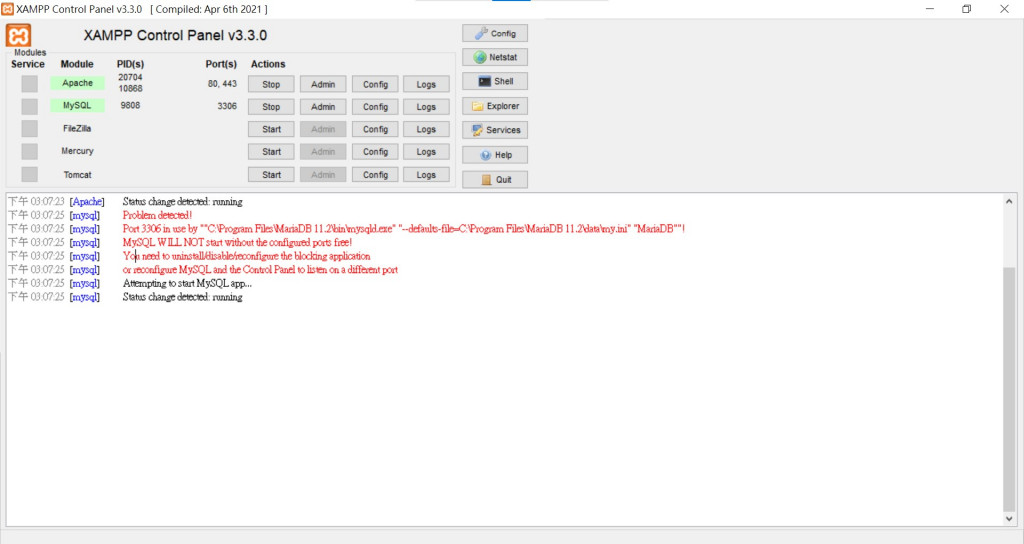Open the main Config wrench button
1024x544 pixels.
495,33
